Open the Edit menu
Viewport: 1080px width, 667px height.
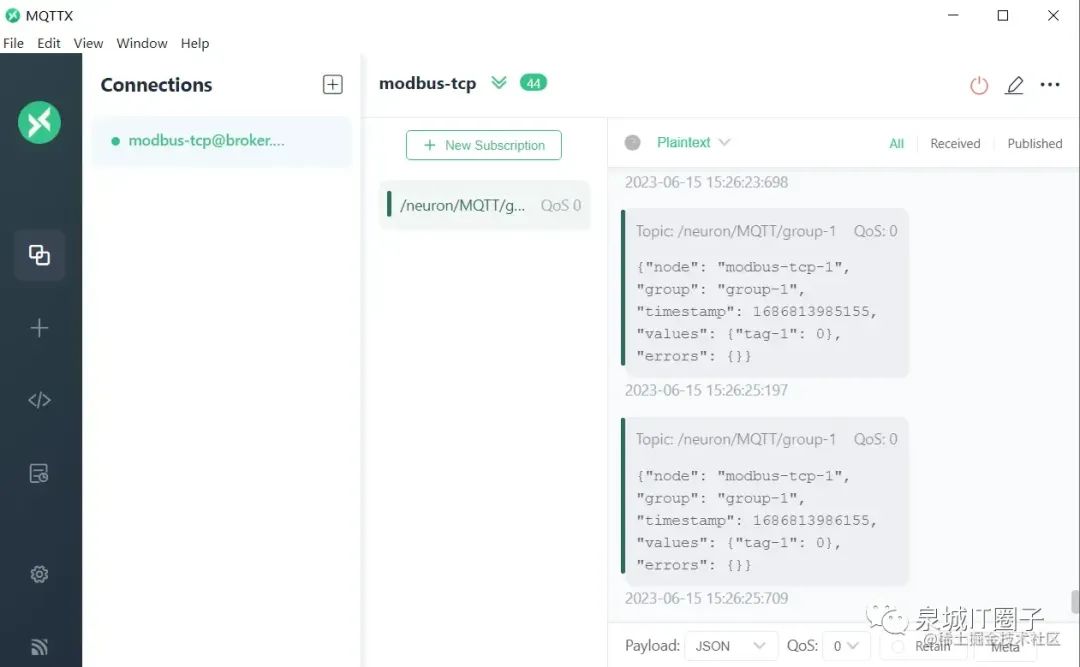point(48,43)
